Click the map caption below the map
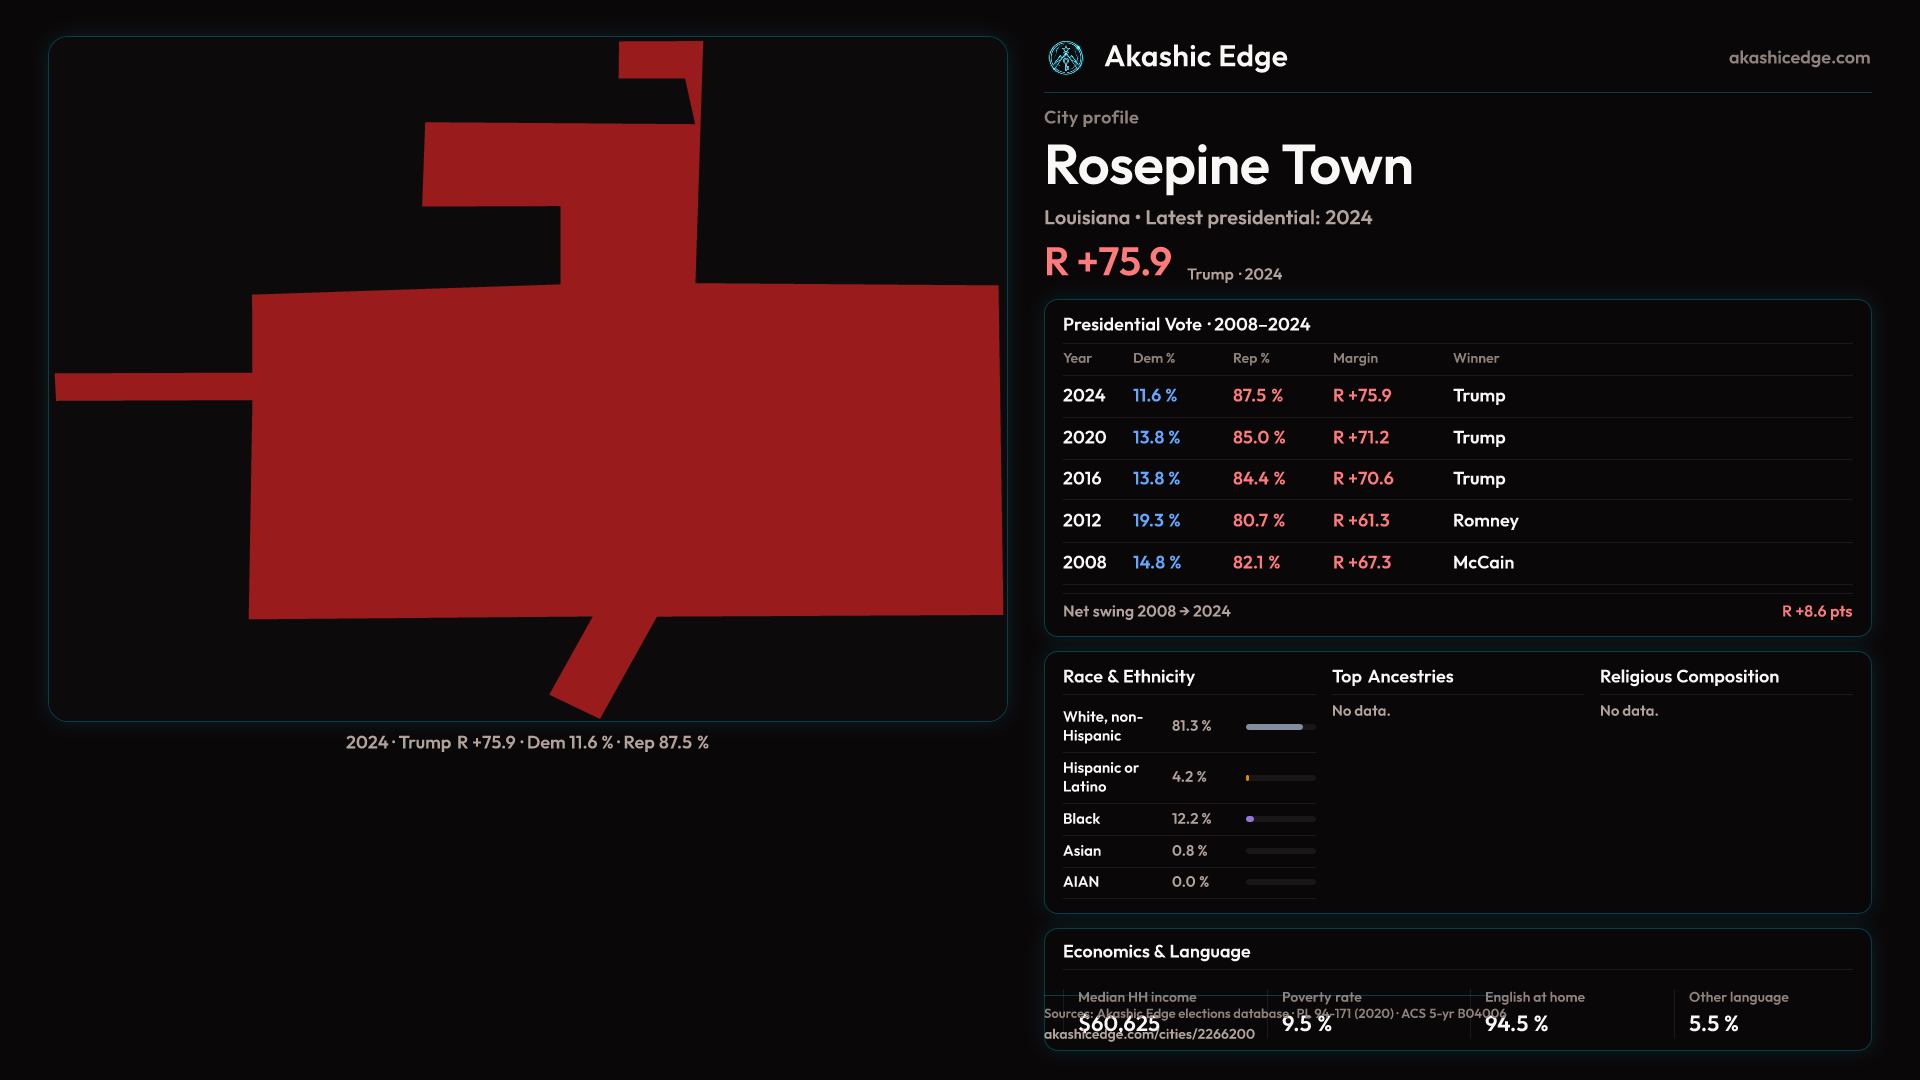This screenshot has width=1920, height=1080. pos(527,743)
